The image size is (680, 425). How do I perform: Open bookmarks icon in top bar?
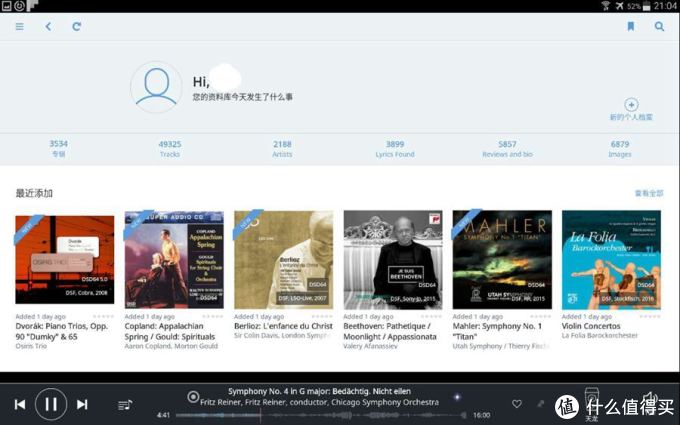pos(631,26)
